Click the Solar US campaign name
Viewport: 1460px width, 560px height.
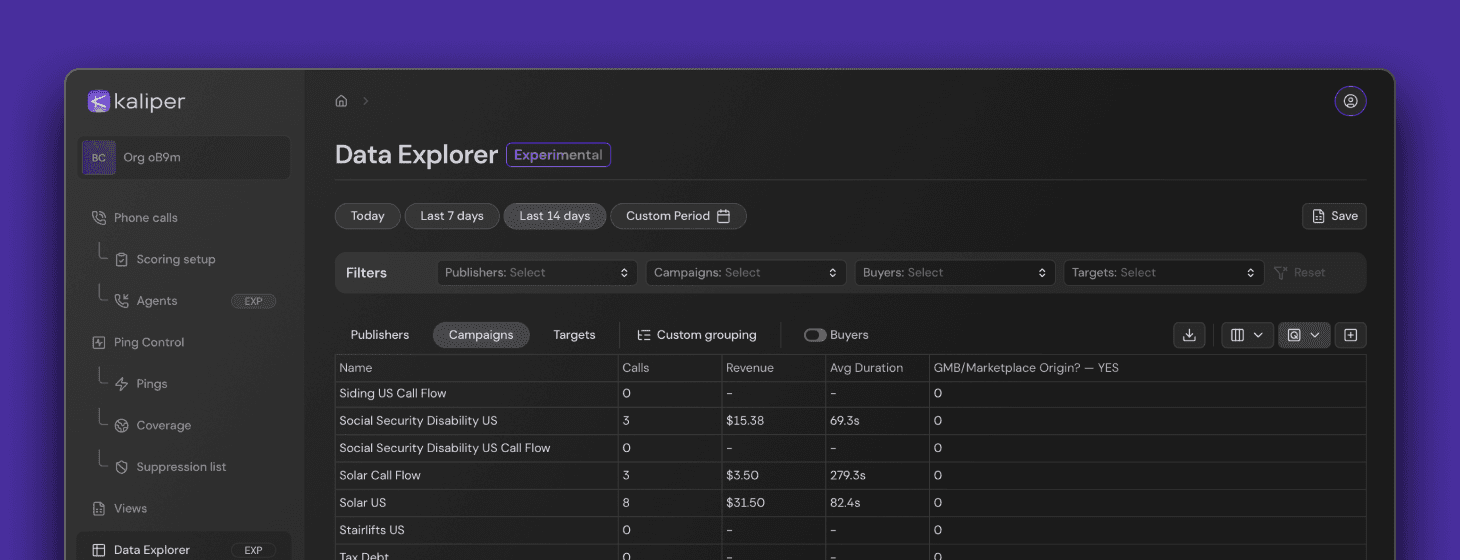[362, 503]
